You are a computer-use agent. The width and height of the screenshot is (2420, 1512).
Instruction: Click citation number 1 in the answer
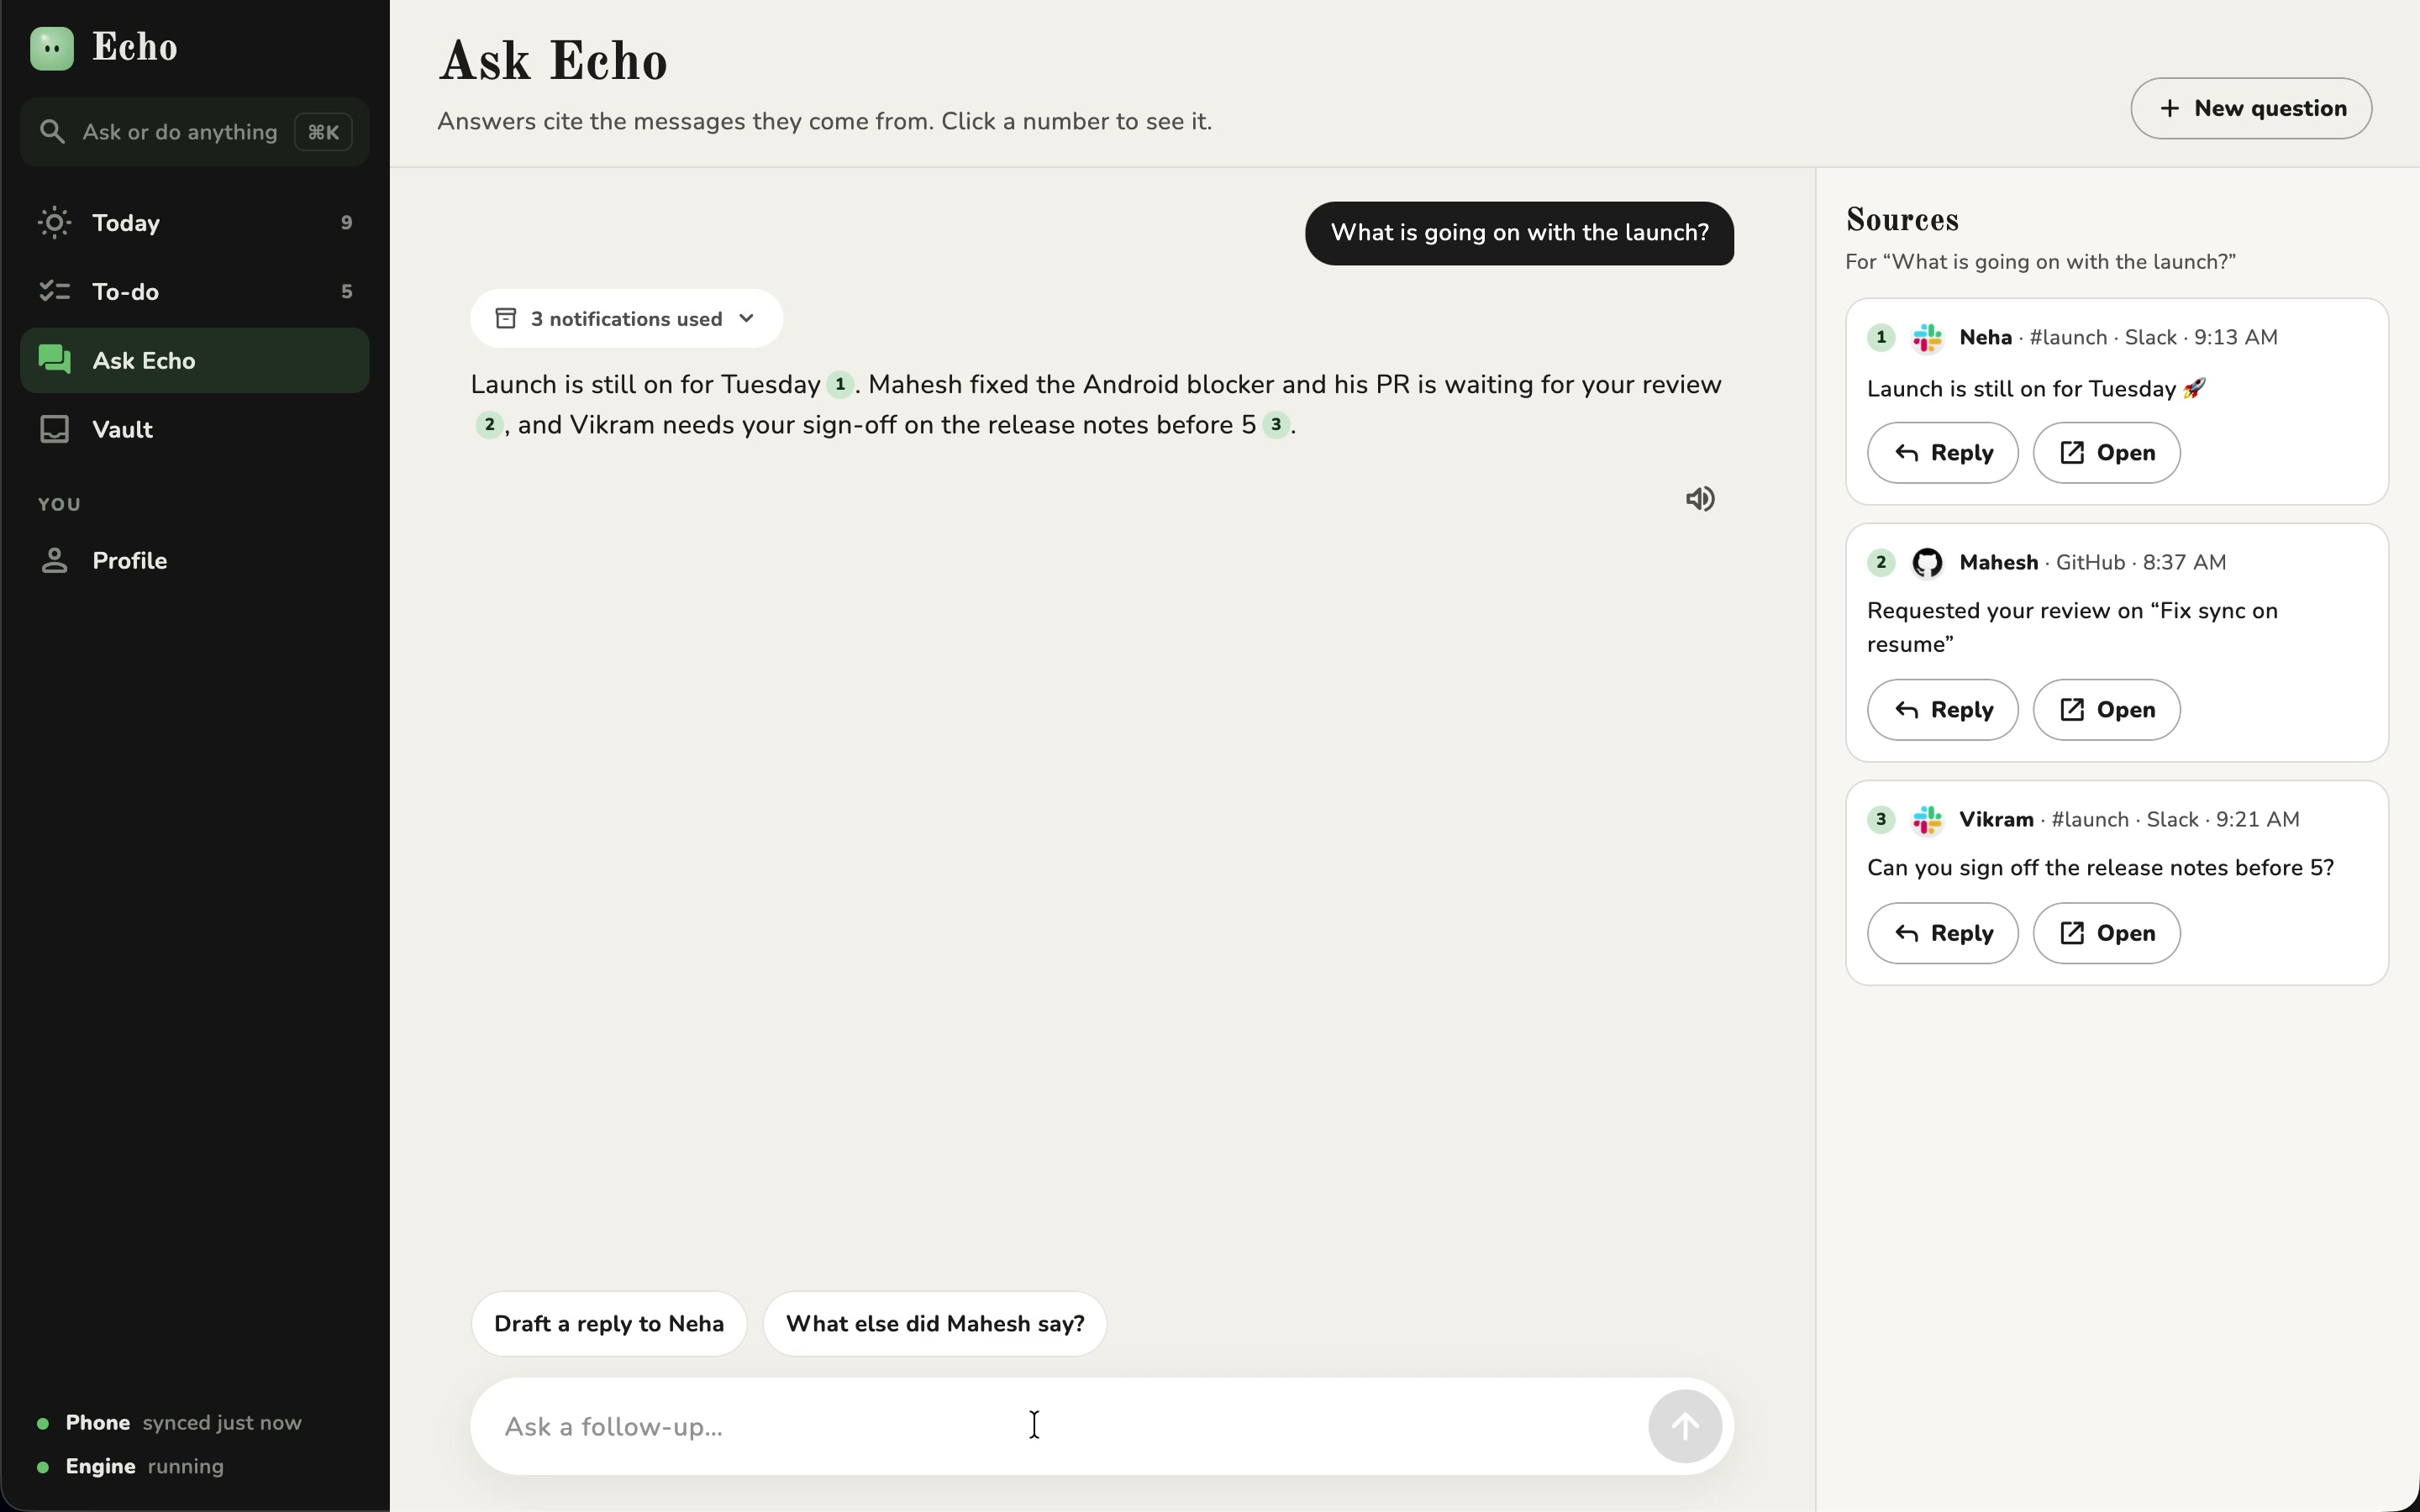pyautogui.click(x=840, y=384)
